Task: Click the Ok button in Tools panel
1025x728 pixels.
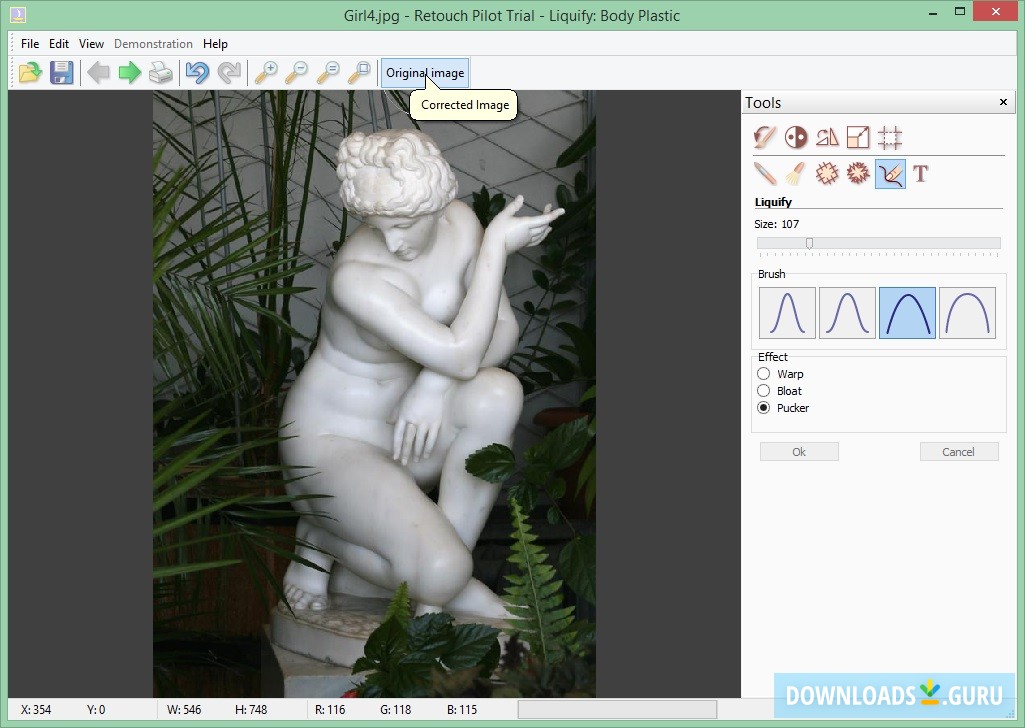Action: (799, 452)
